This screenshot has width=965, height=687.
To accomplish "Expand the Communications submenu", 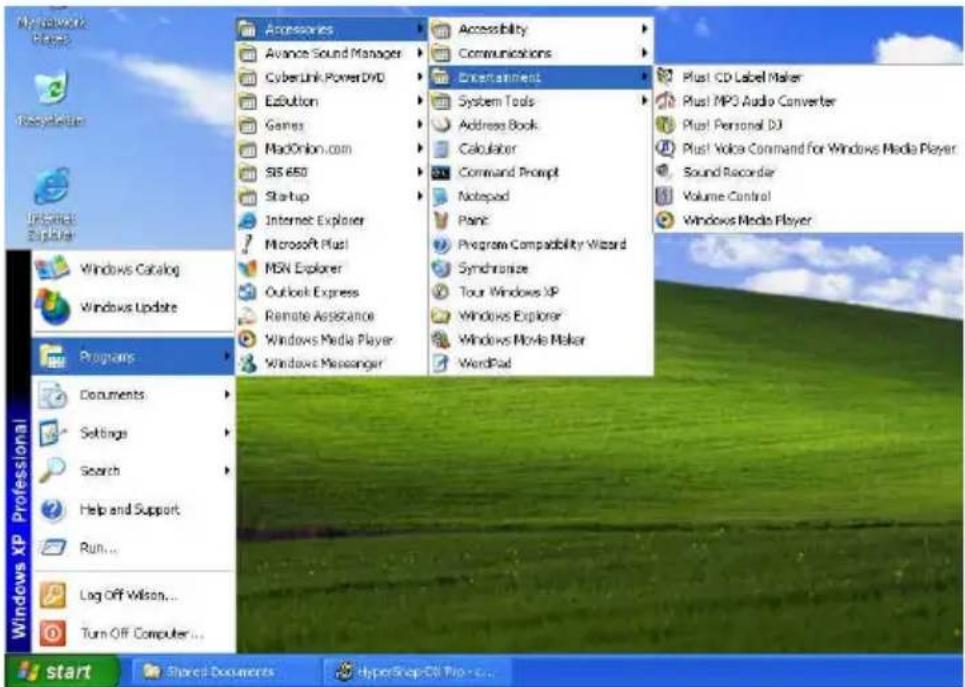I will [541, 53].
